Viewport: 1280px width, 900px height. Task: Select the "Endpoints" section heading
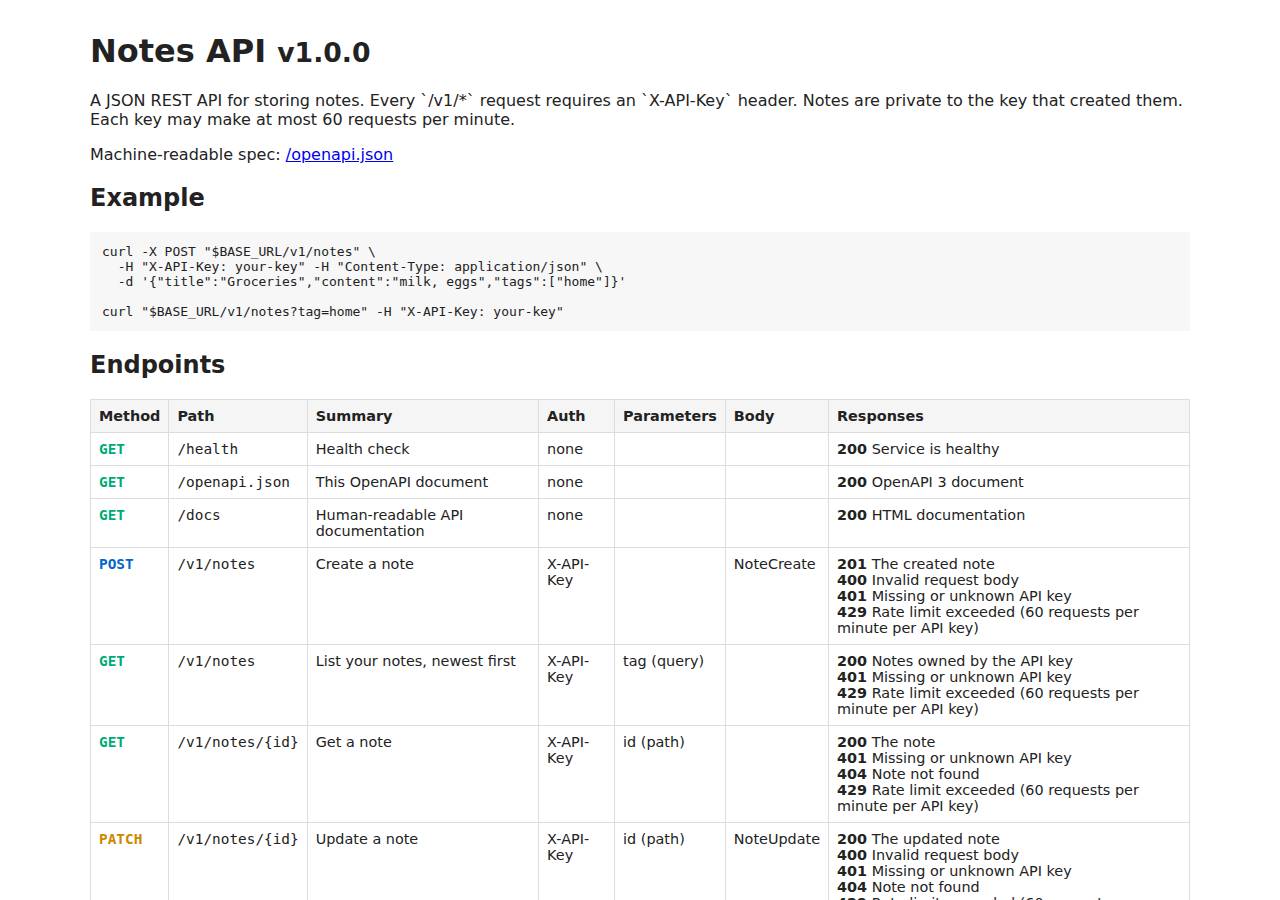coord(157,364)
